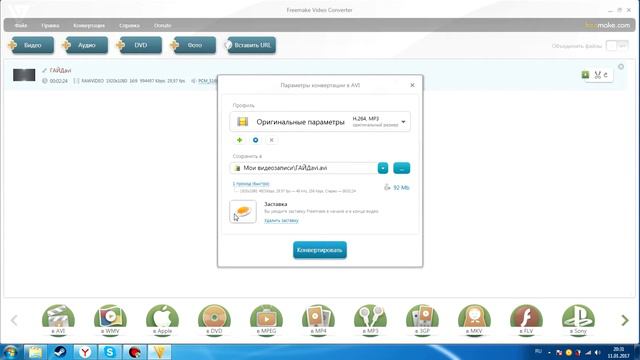Choose the в FLV output format
Screen dimensions: 640x360
pos(526,320)
